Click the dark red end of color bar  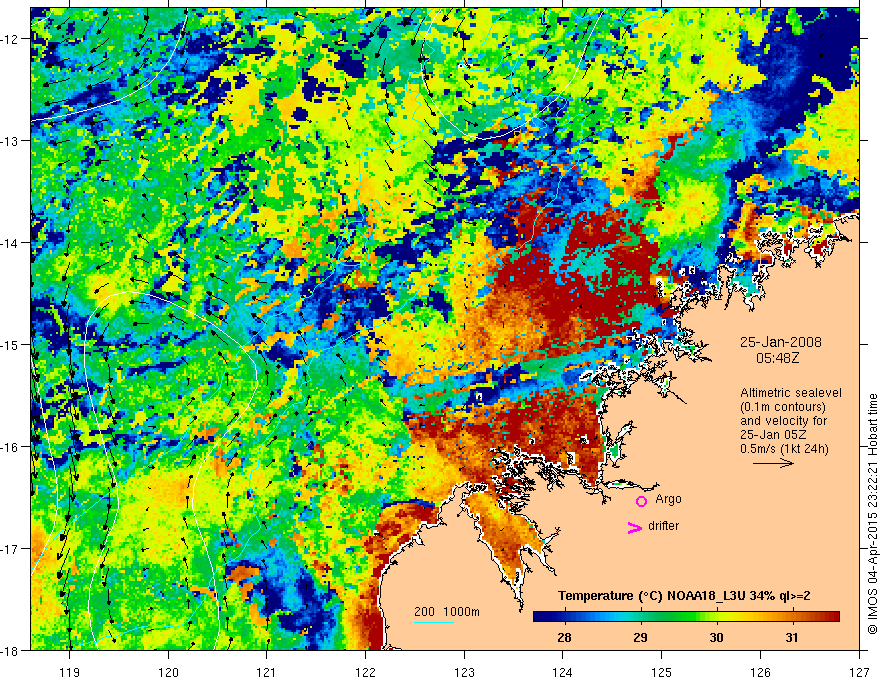pos(832,617)
